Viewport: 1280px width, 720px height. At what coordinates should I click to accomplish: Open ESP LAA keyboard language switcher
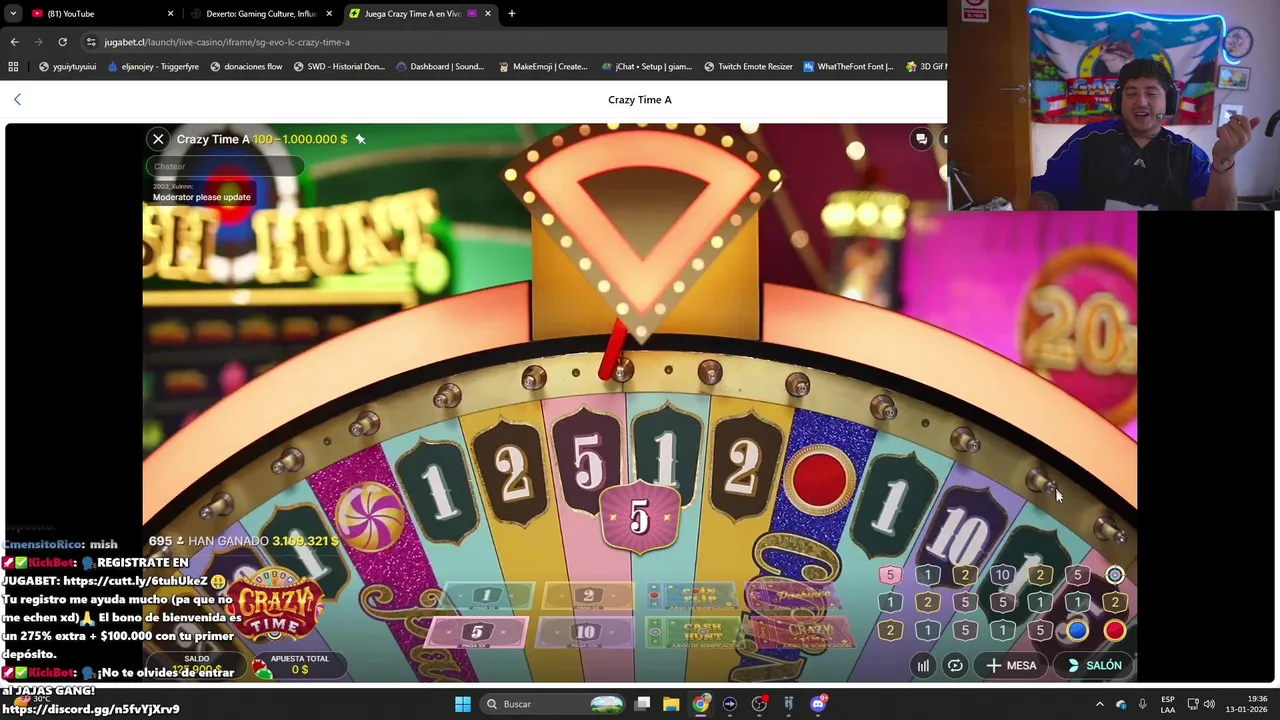click(1167, 704)
